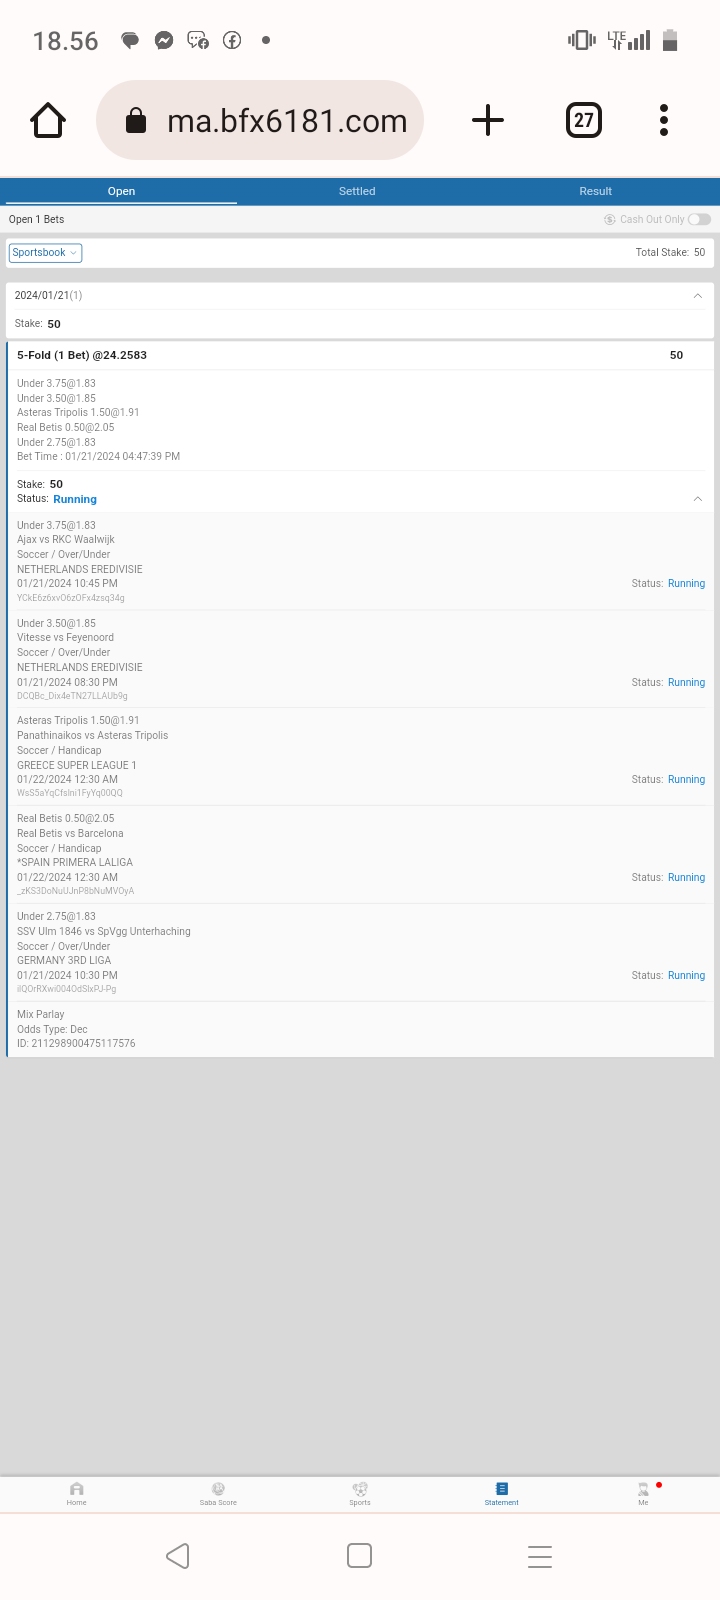Switch to the Settled tab
Screen dimensions: 720x1600
[x=357, y=191]
